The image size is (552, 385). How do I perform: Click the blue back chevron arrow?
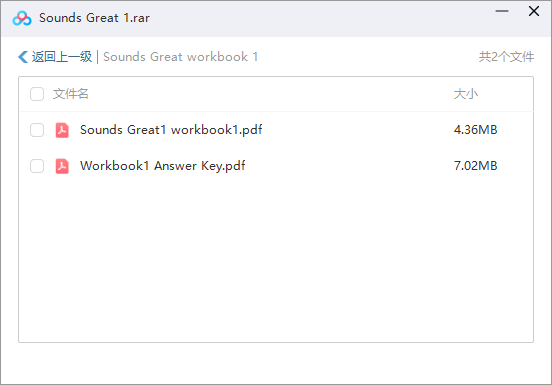[23, 57]
